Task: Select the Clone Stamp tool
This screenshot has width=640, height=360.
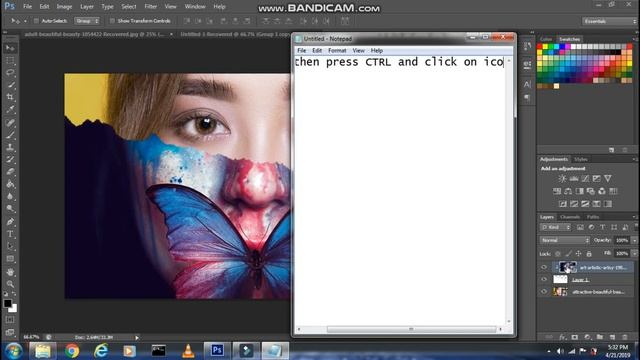Action: pyautogui.click(x=10, y=147)
